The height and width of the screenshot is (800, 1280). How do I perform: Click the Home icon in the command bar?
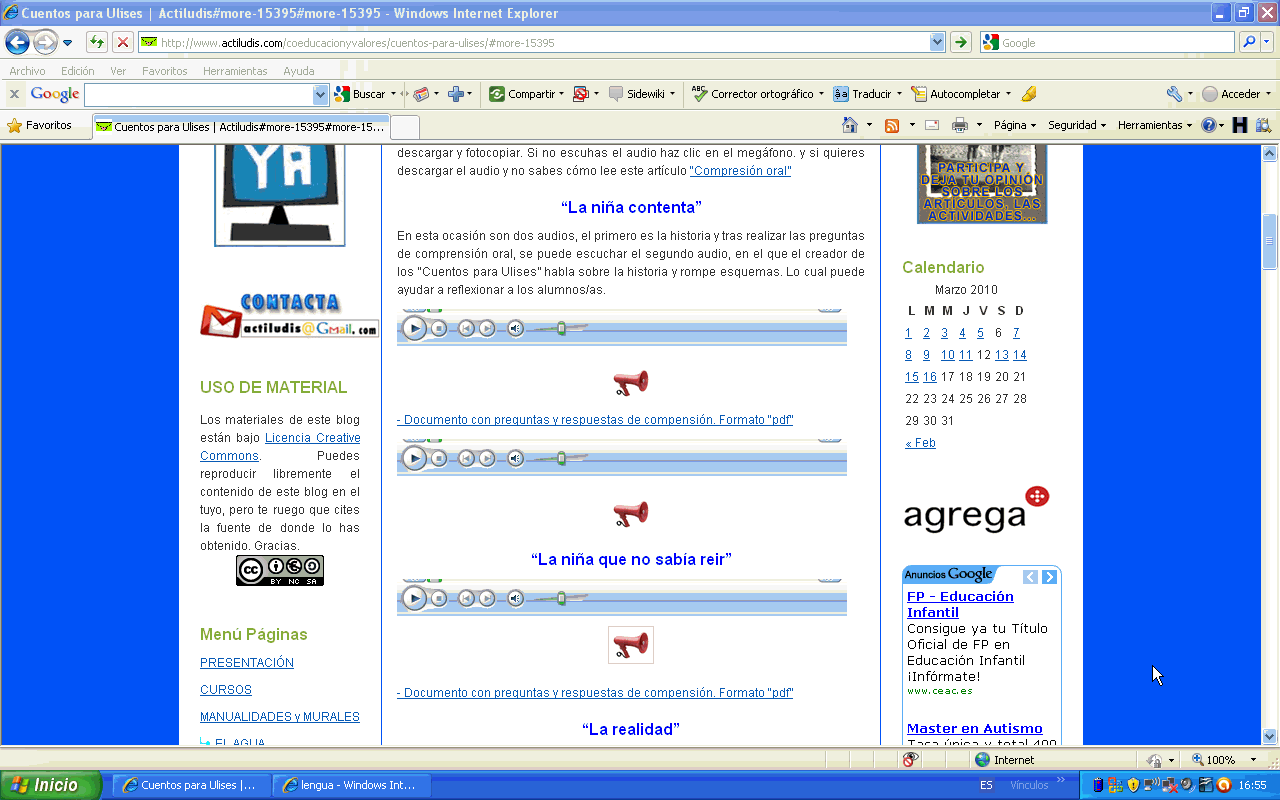click(x=850, y=125)
